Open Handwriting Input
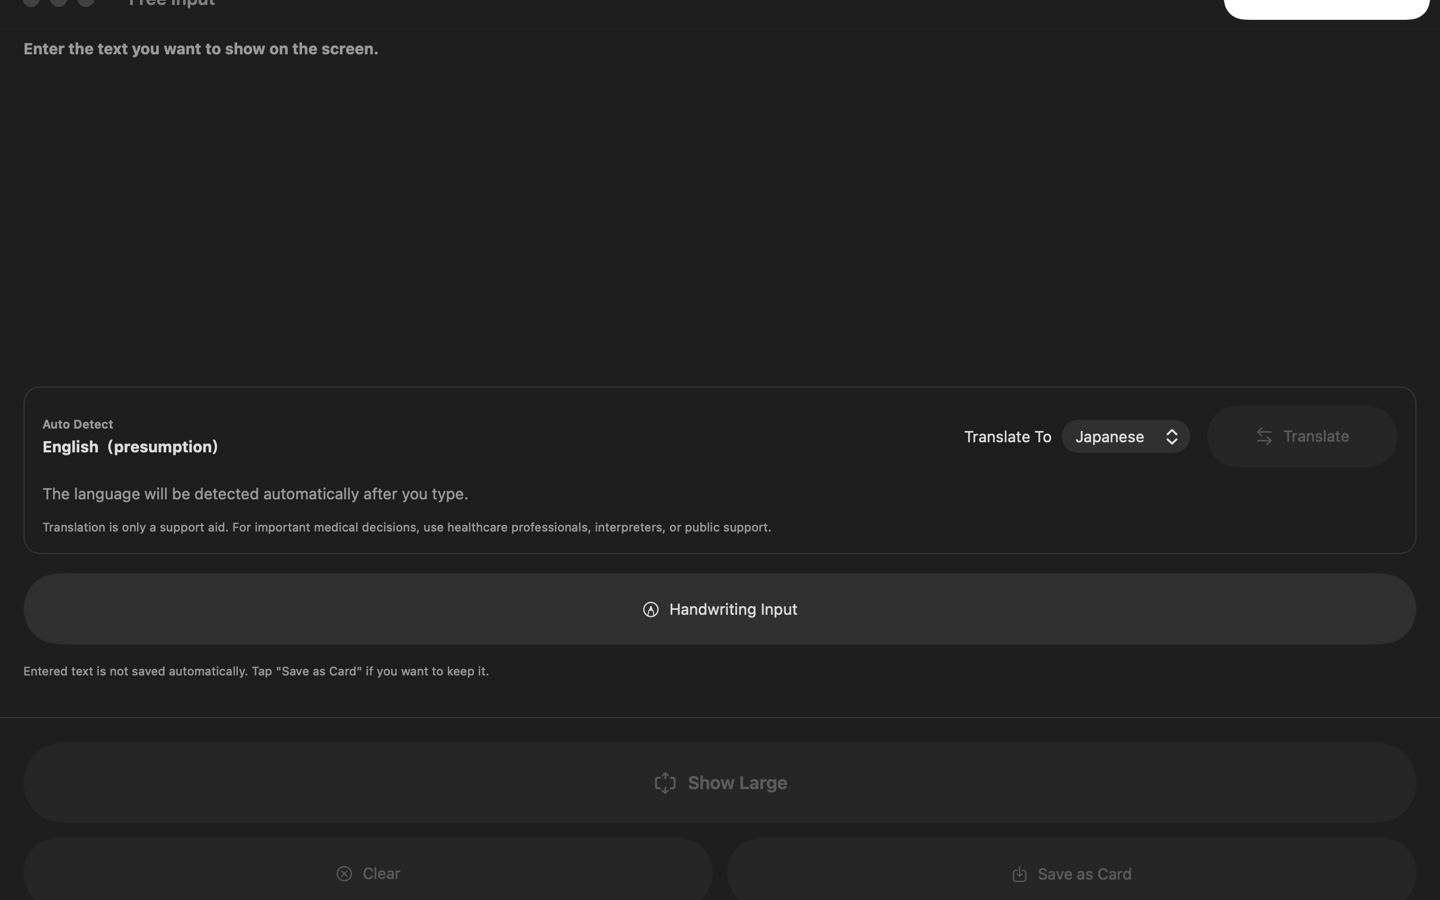1440x900 pixels. [x=720, y=609]
